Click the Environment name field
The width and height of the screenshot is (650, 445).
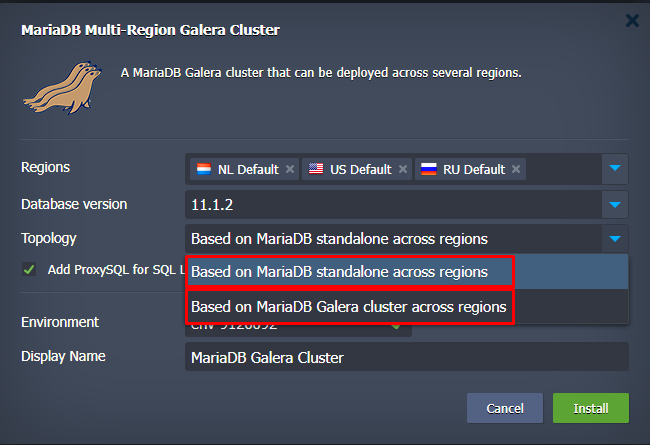click(x=290, y=324)
